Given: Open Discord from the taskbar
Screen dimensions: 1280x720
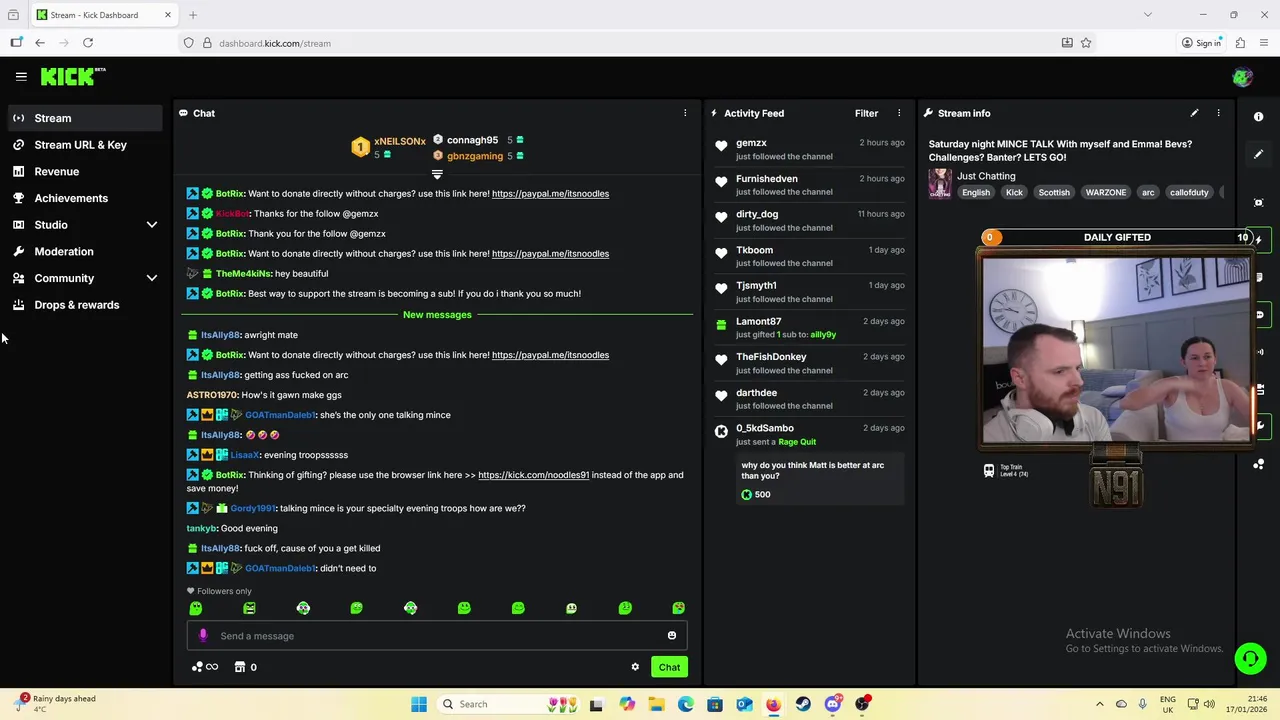Looking at the screenshot, I should click(832, 704).
